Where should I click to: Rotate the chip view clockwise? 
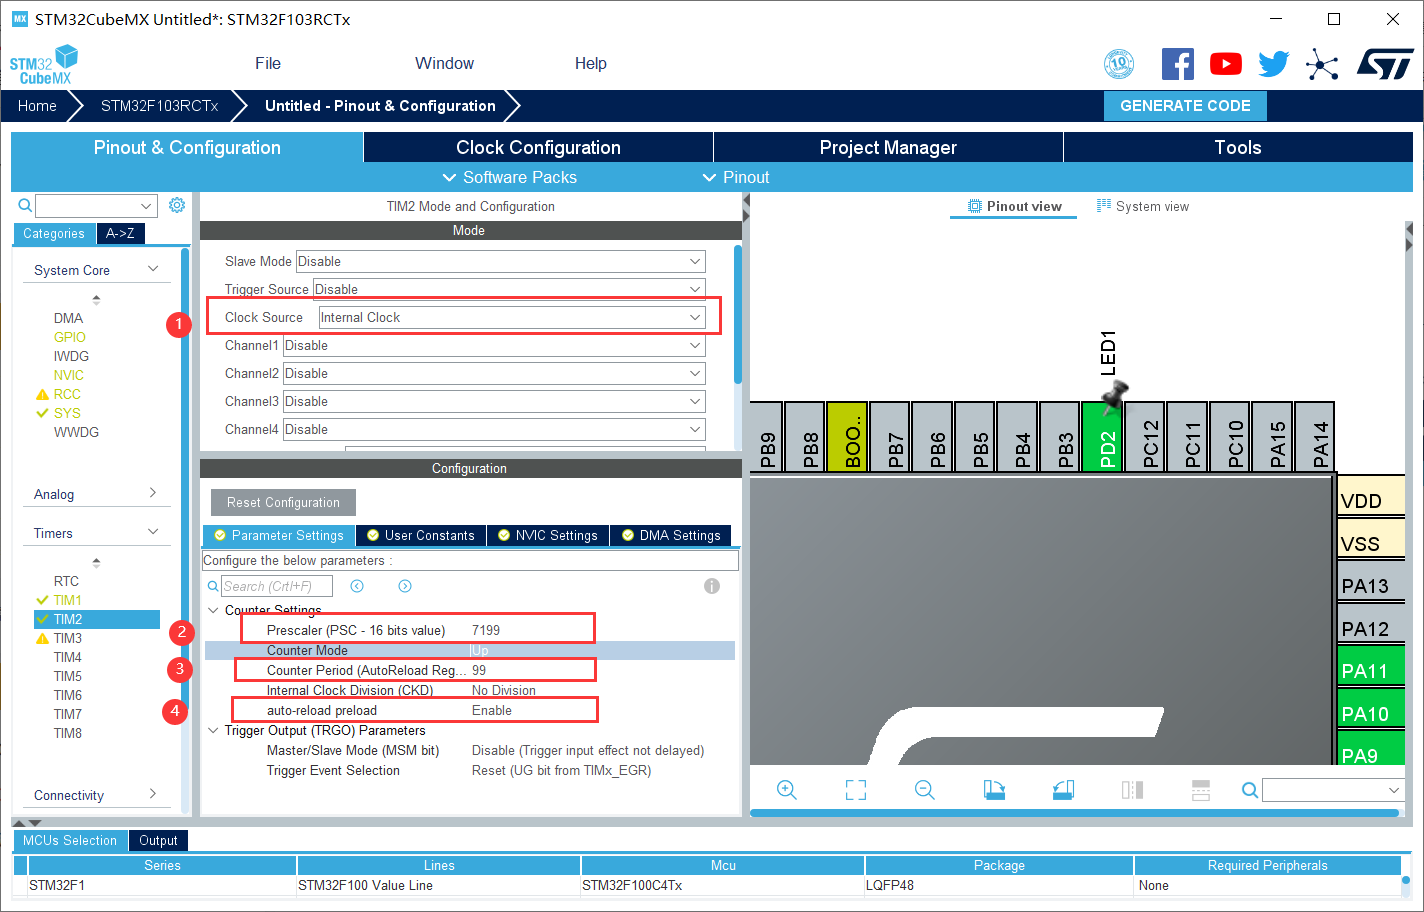click(994, 790)
